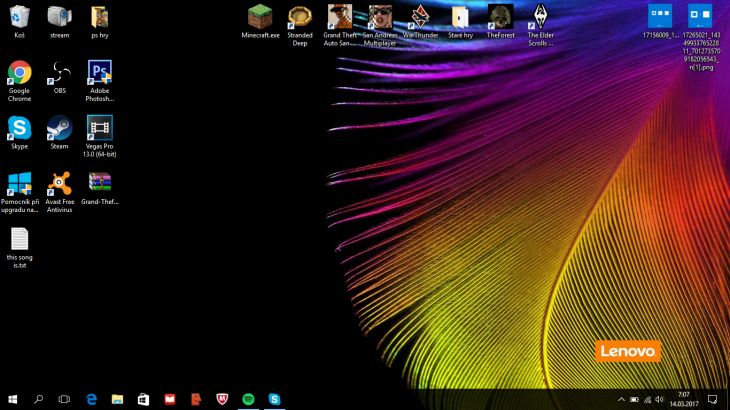The width and height of the screenshot is (730, 410).
Task: Select the WarThunder shortcut
Action: [x=420, y=17]
